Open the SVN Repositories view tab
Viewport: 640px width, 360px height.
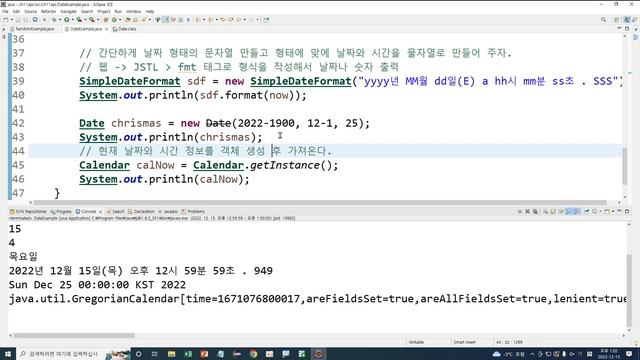[x=28, y=211]
